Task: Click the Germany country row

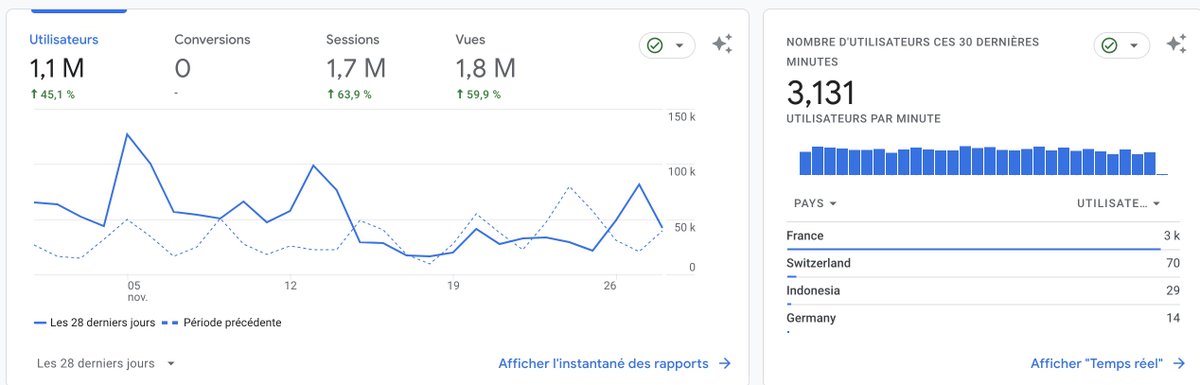Action: coord(984,319)
